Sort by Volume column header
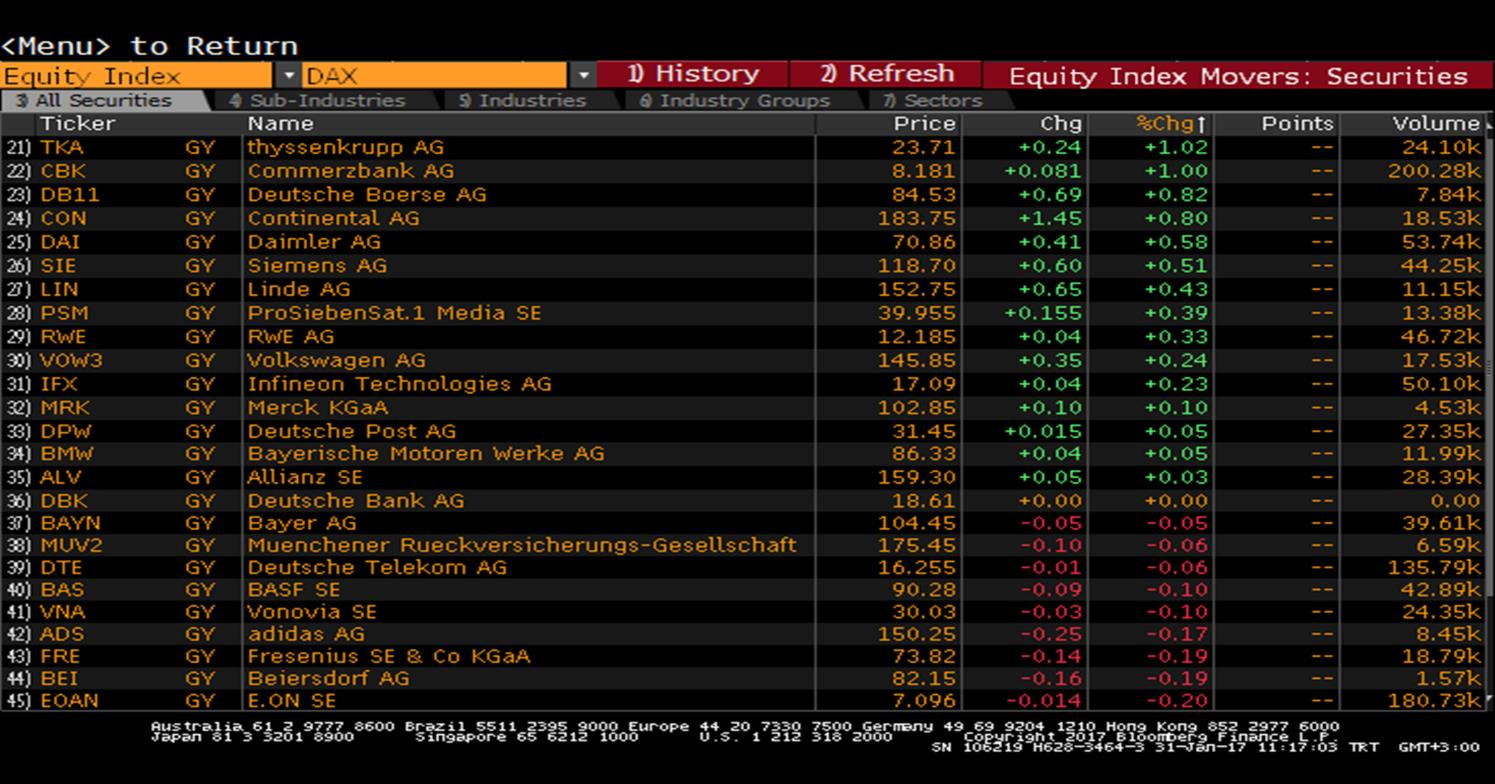1495x784 pixels. click(x=1436, y=124)
